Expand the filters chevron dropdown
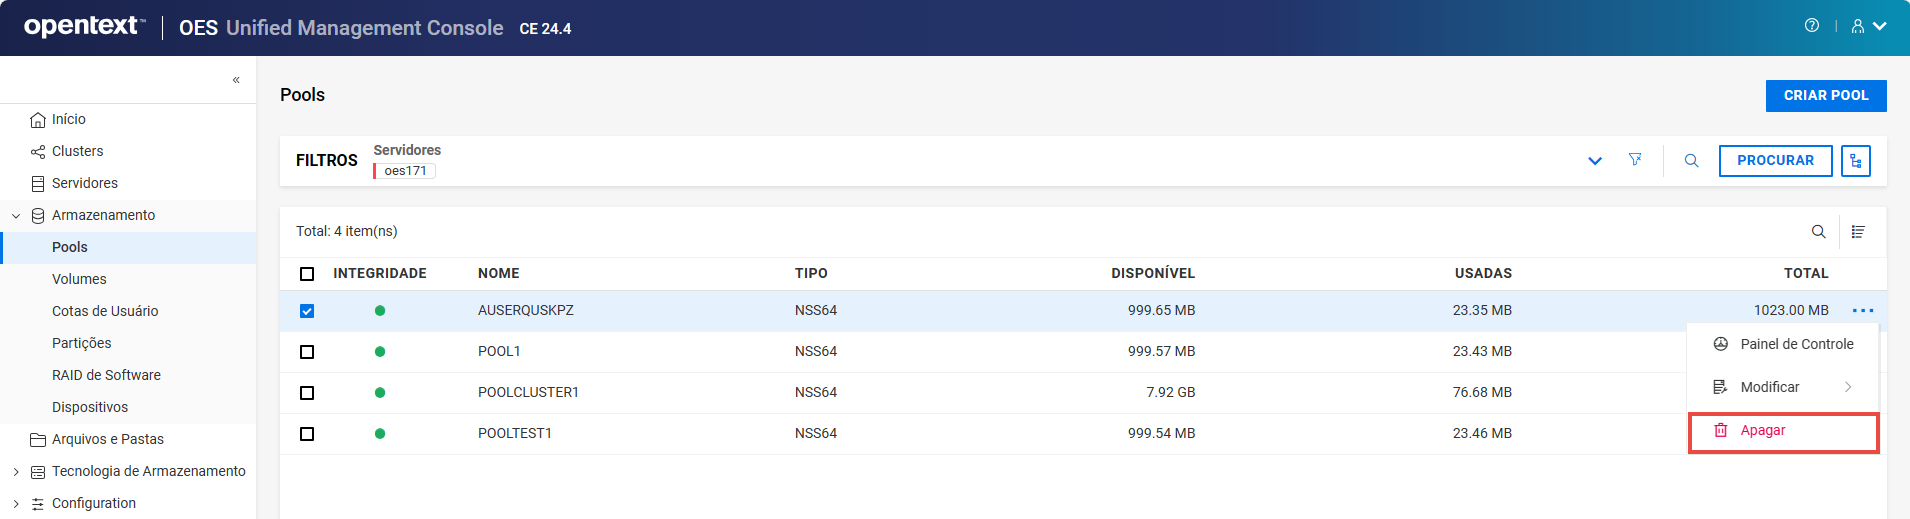This screenshot has height=519, width=1910. (x=1595, y=161)
